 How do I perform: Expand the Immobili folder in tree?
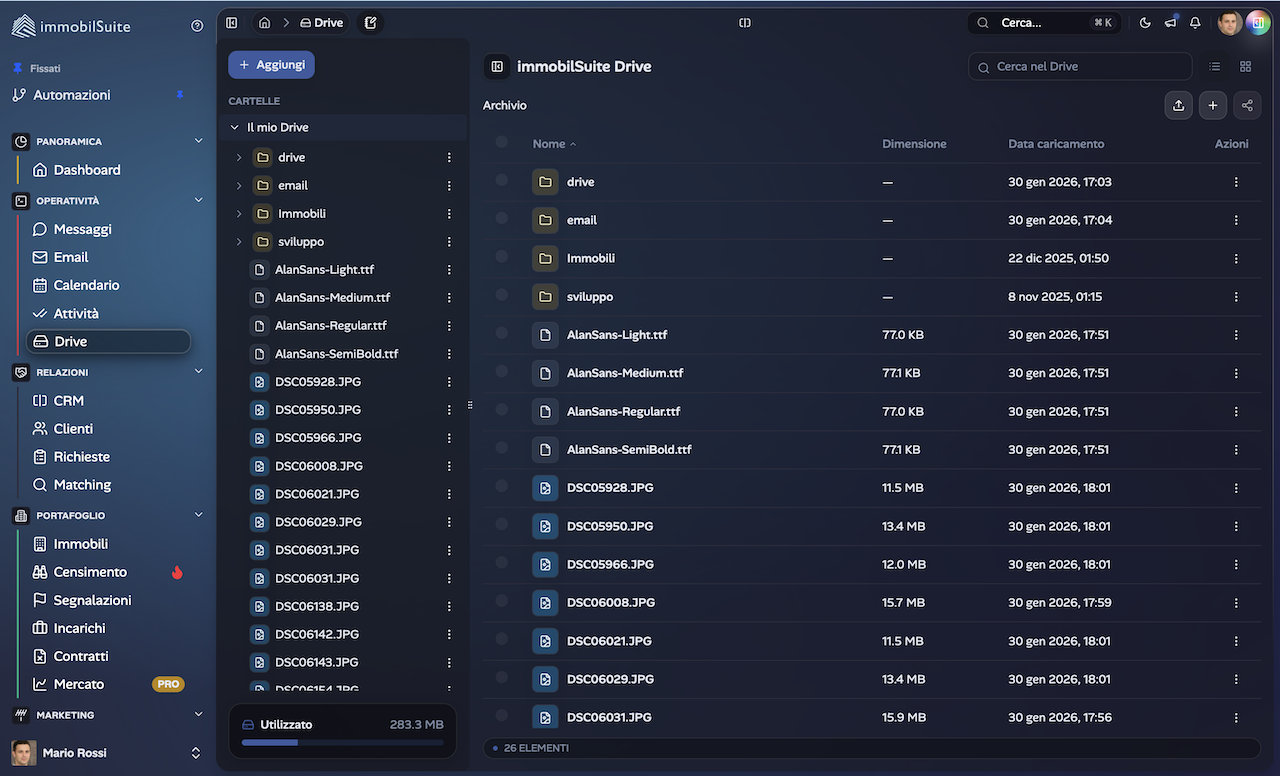239,214
